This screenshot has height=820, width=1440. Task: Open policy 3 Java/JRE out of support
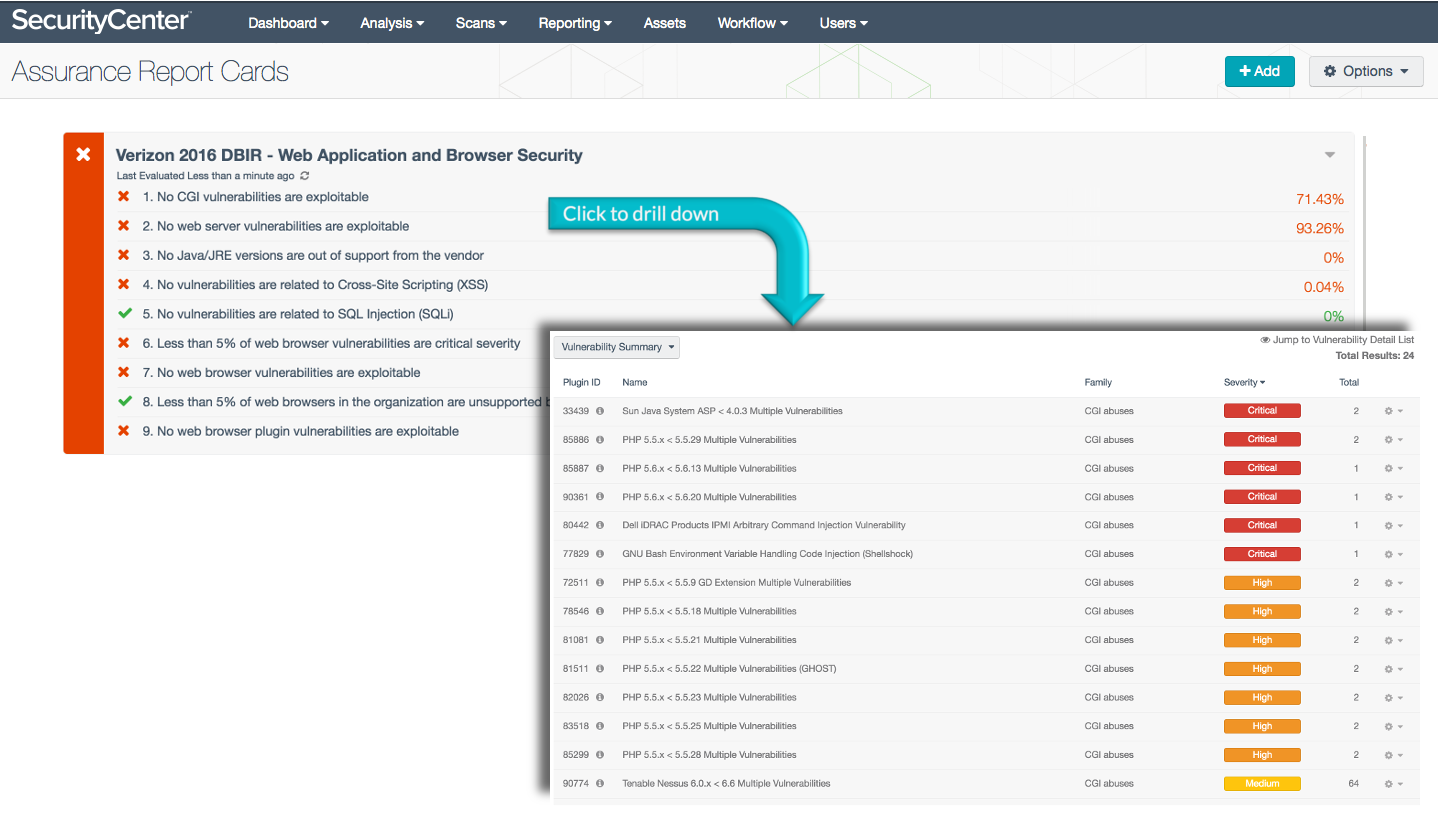[x=313, y=255]
